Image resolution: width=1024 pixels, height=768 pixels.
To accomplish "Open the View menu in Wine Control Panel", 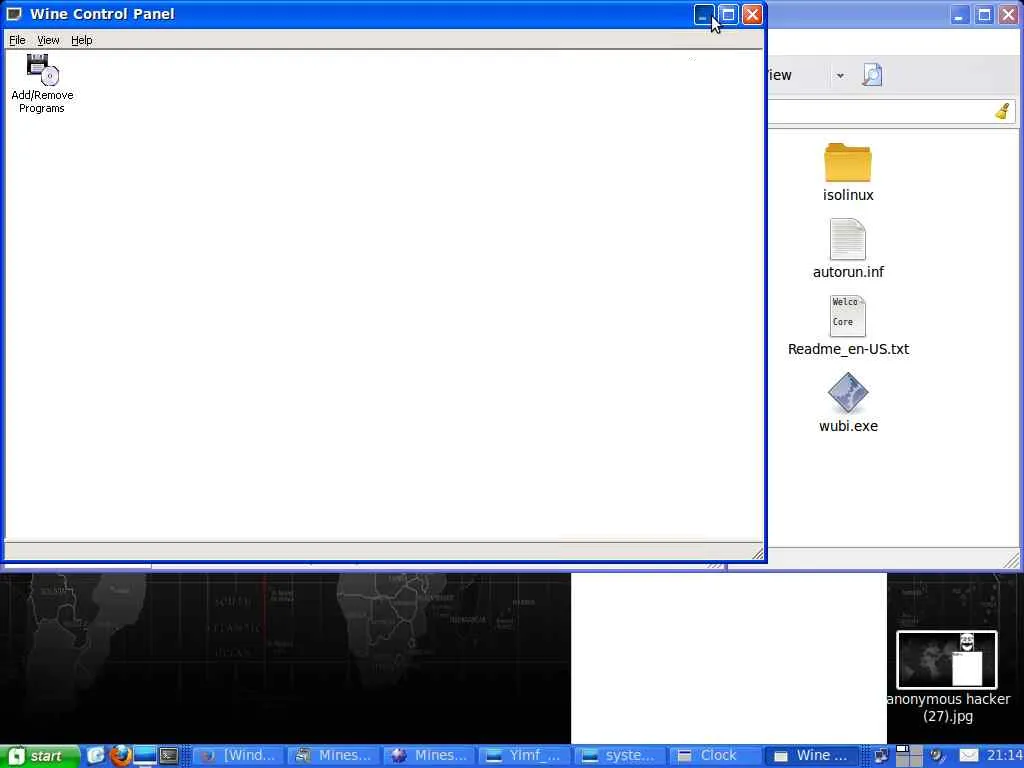I will point(48,40).
